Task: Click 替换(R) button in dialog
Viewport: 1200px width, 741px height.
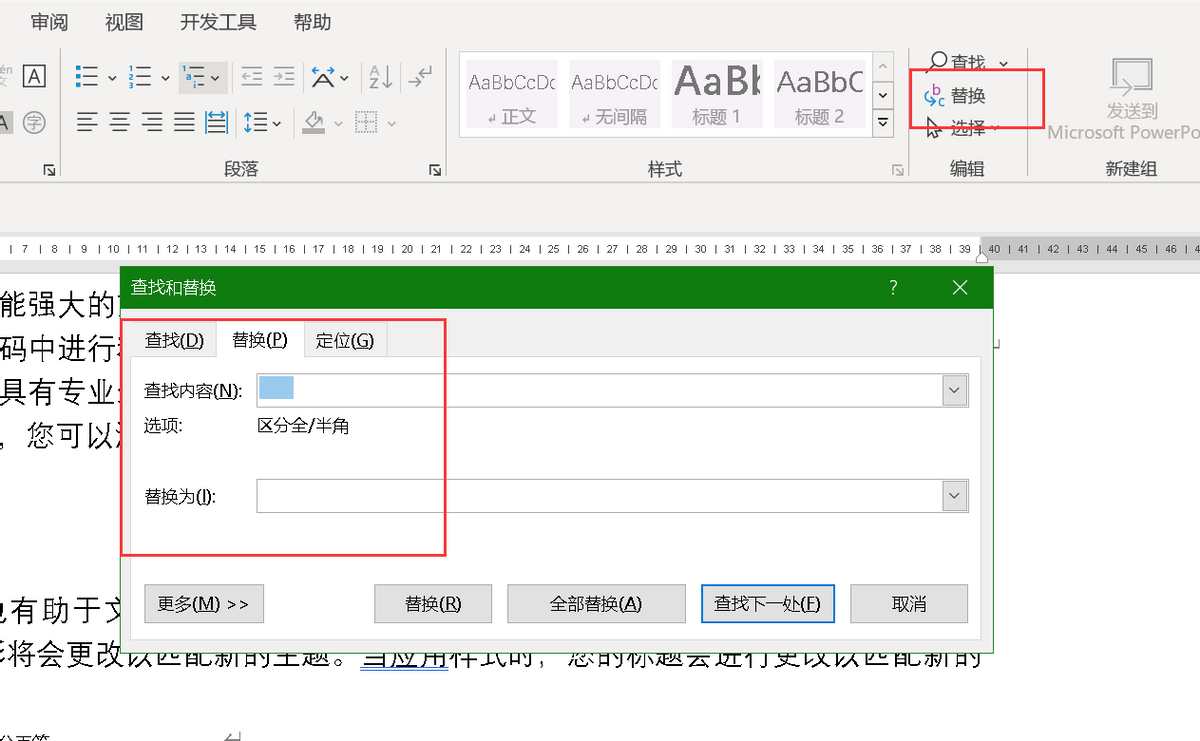Action: [433, 604]
